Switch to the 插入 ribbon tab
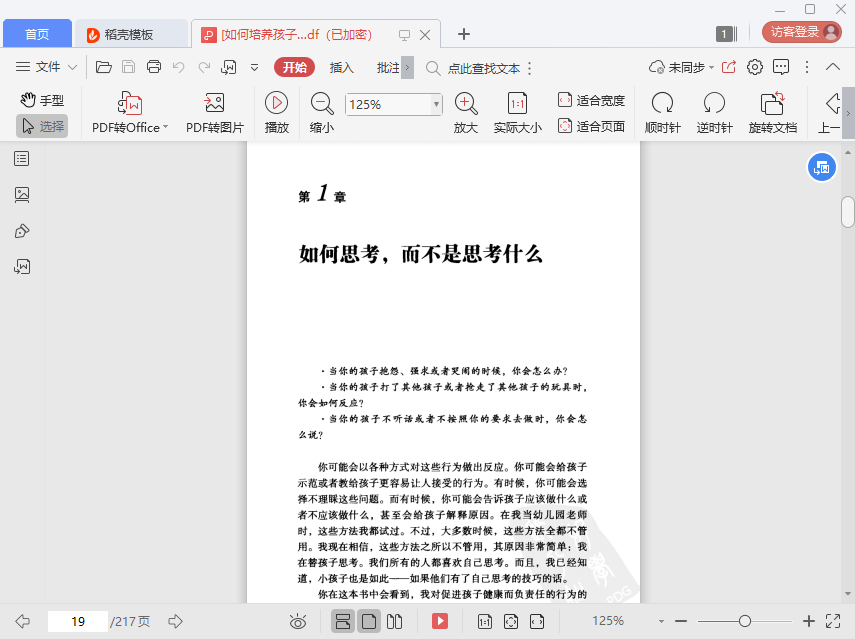 [x=341, y=68]
